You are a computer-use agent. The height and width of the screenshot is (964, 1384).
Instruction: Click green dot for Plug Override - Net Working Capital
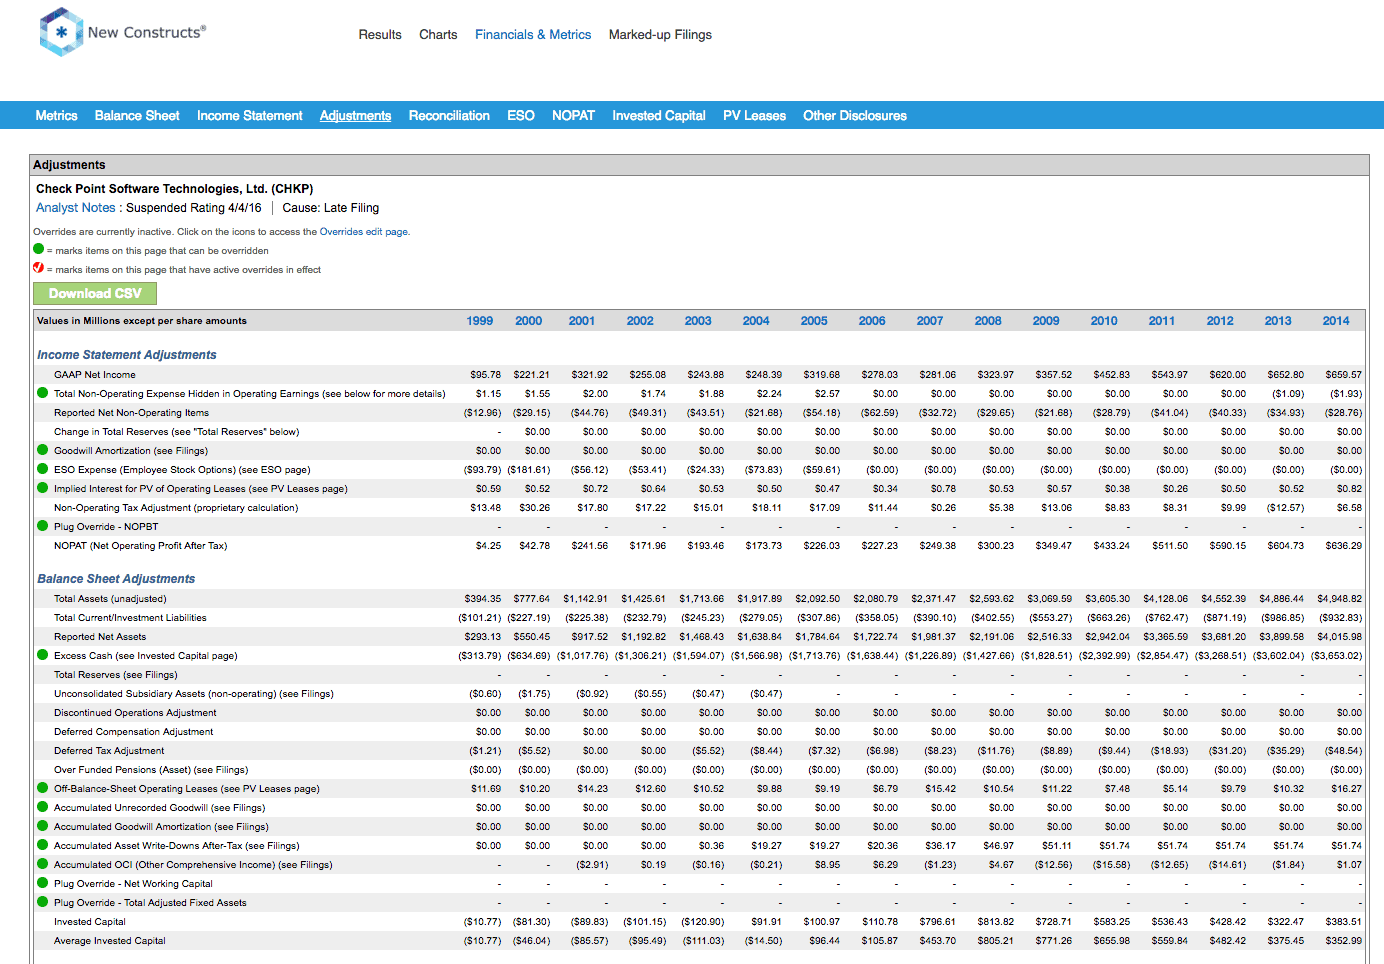point(42,883)
